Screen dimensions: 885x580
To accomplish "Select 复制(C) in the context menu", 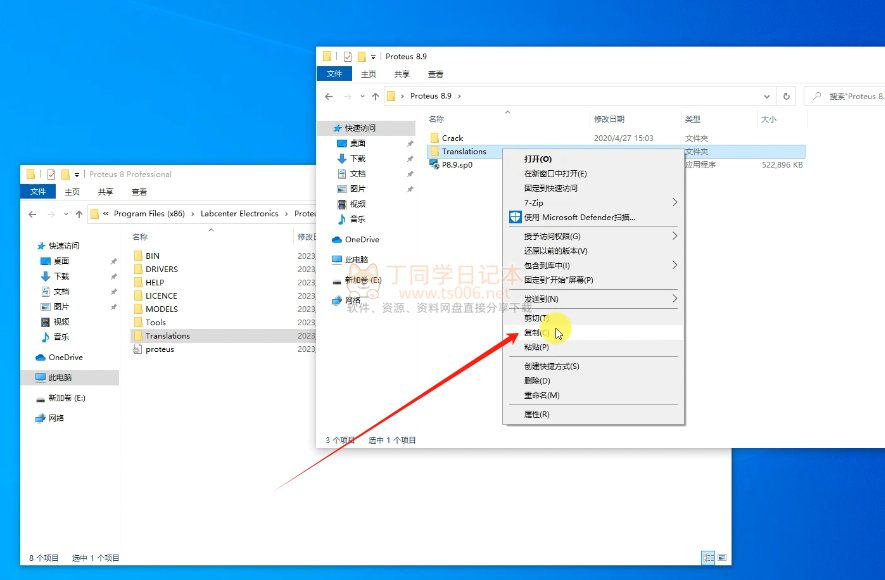I will (x=593, y=333).
